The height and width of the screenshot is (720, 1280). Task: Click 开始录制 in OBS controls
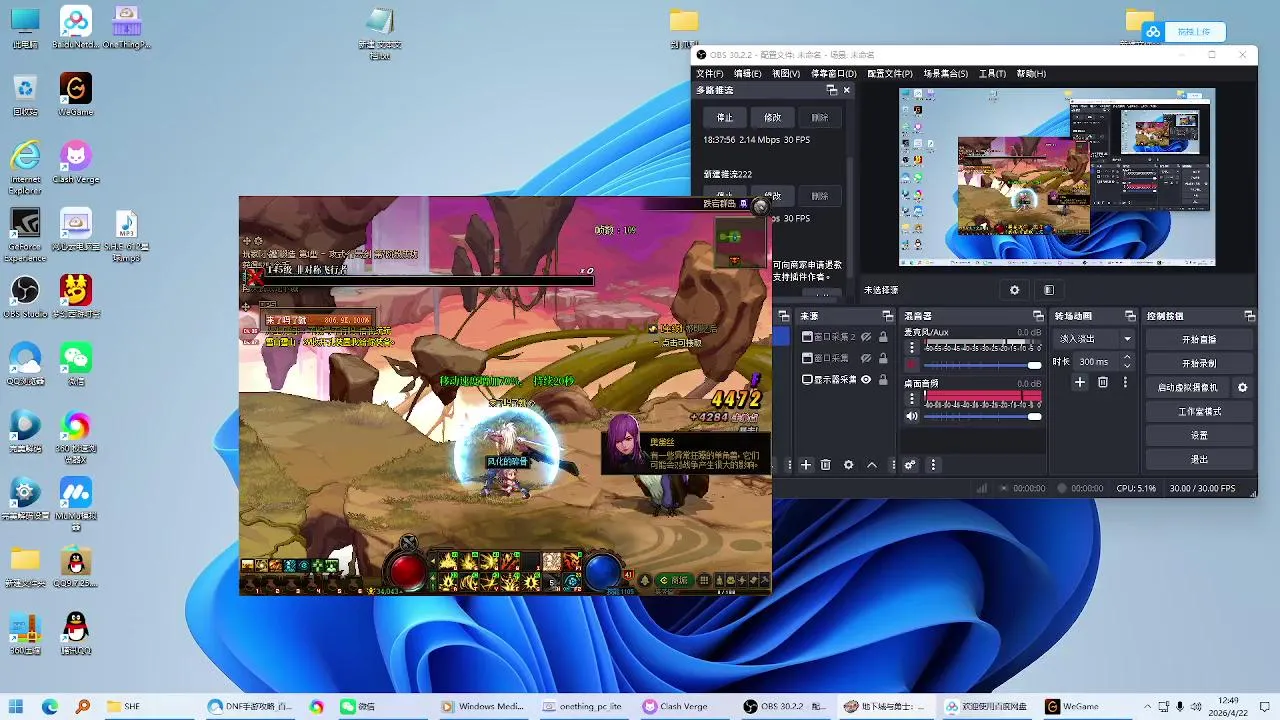point(1199,363)
